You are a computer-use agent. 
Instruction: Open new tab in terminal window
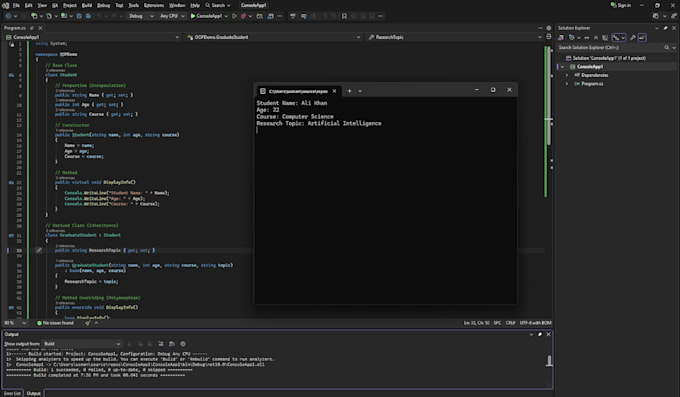[x=350, y=91]
